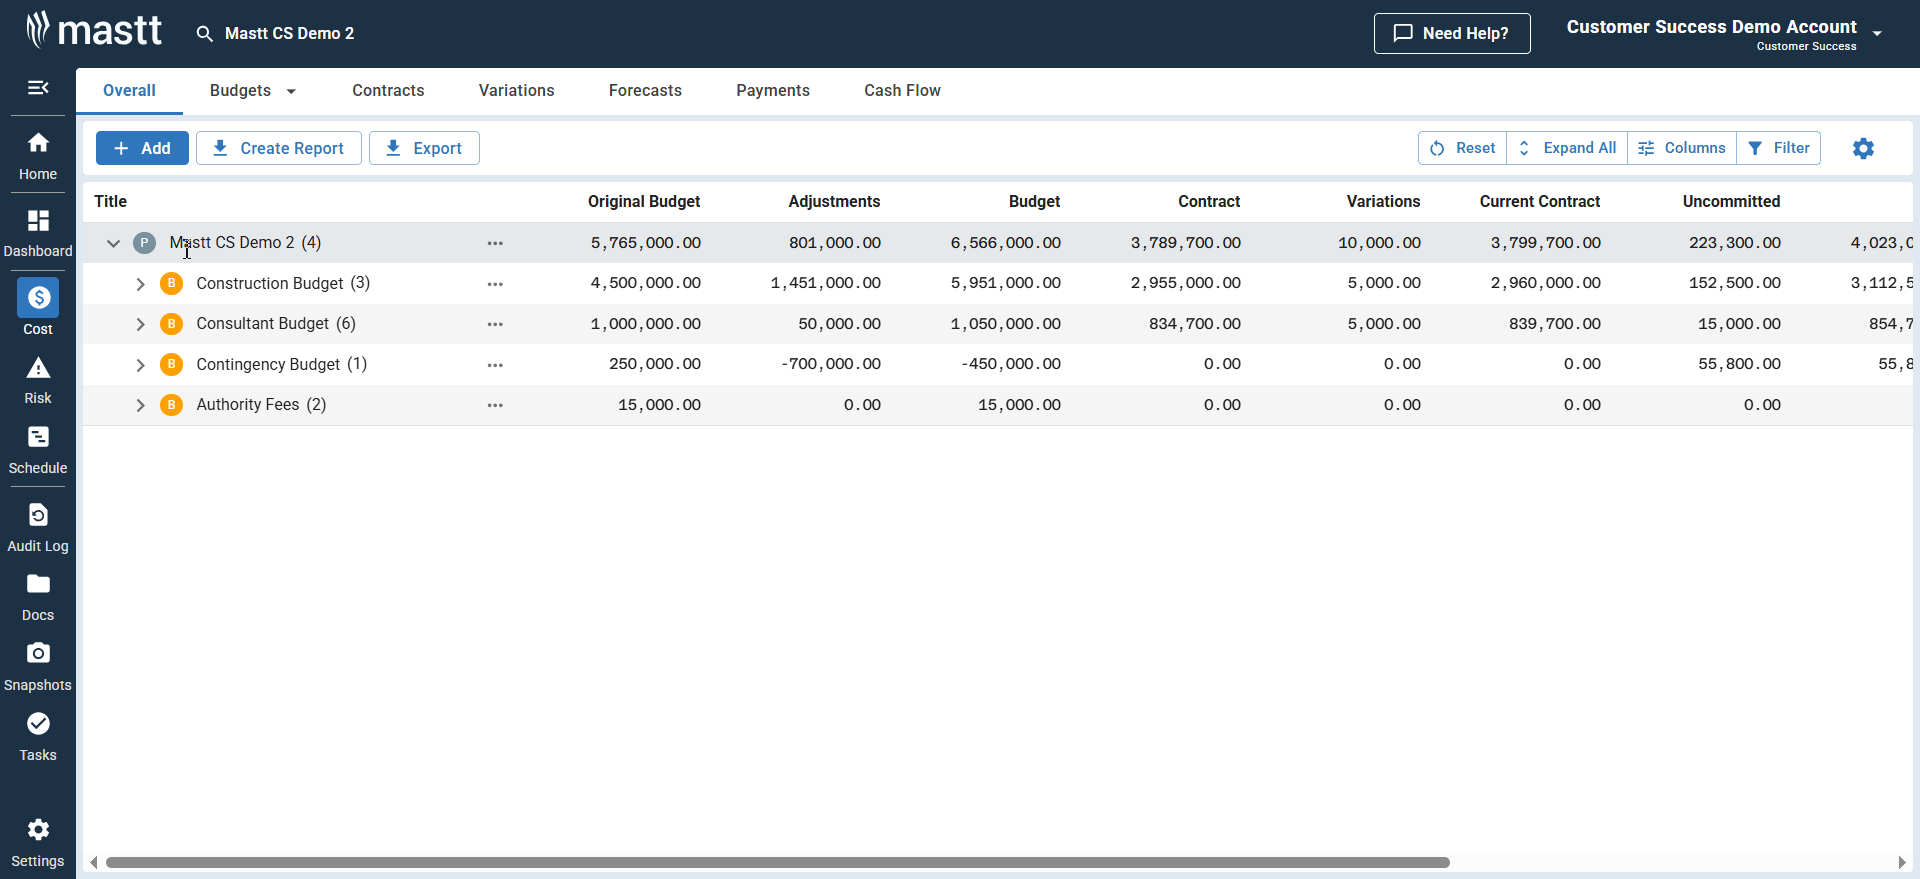Open the Audit Log
This screenshot has height=879, width=1920.
coord(38,529)
